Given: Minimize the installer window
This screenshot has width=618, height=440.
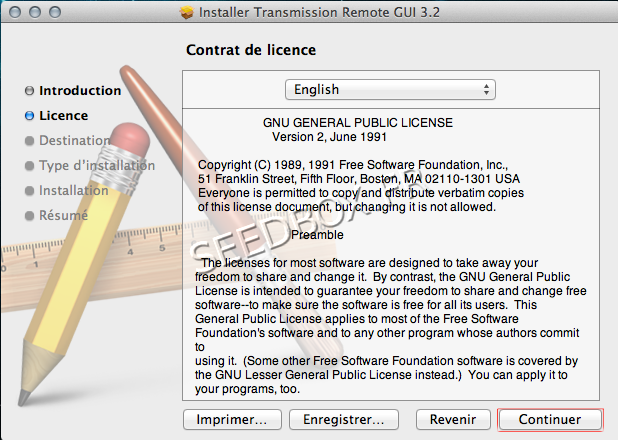Looking at the screenshot, I should point(34,13).
